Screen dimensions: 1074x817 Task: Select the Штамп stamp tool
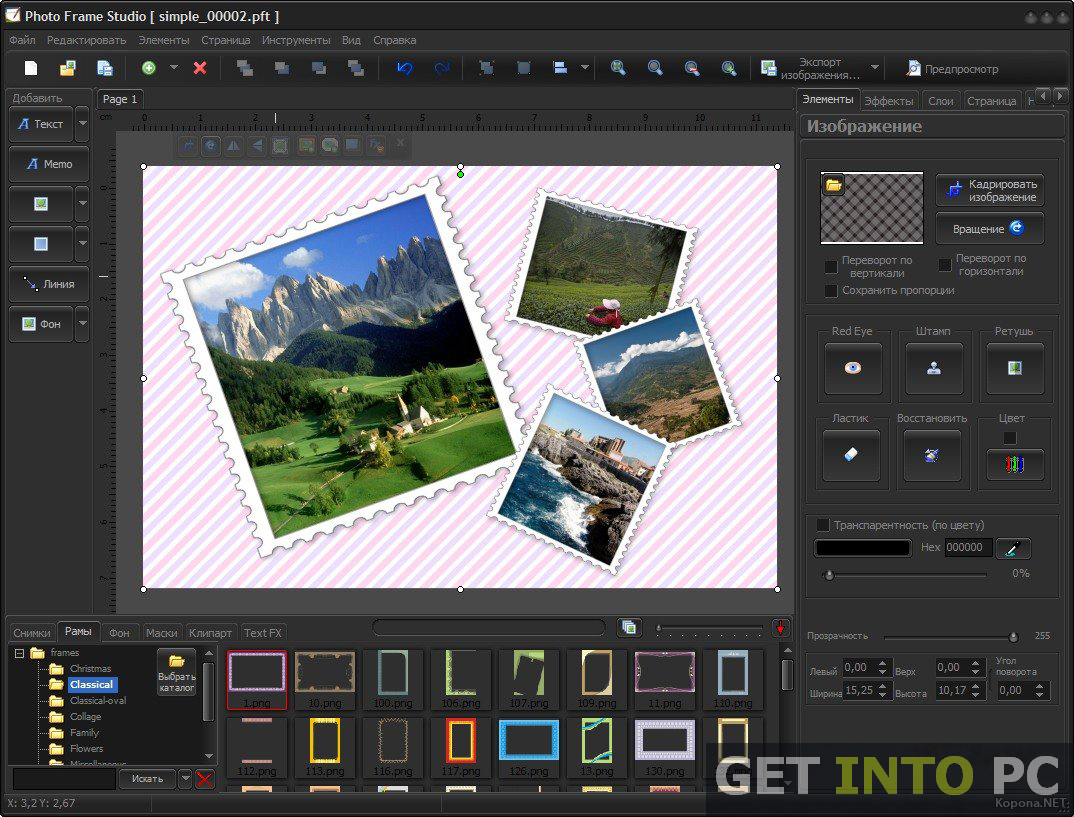(934, 368)
